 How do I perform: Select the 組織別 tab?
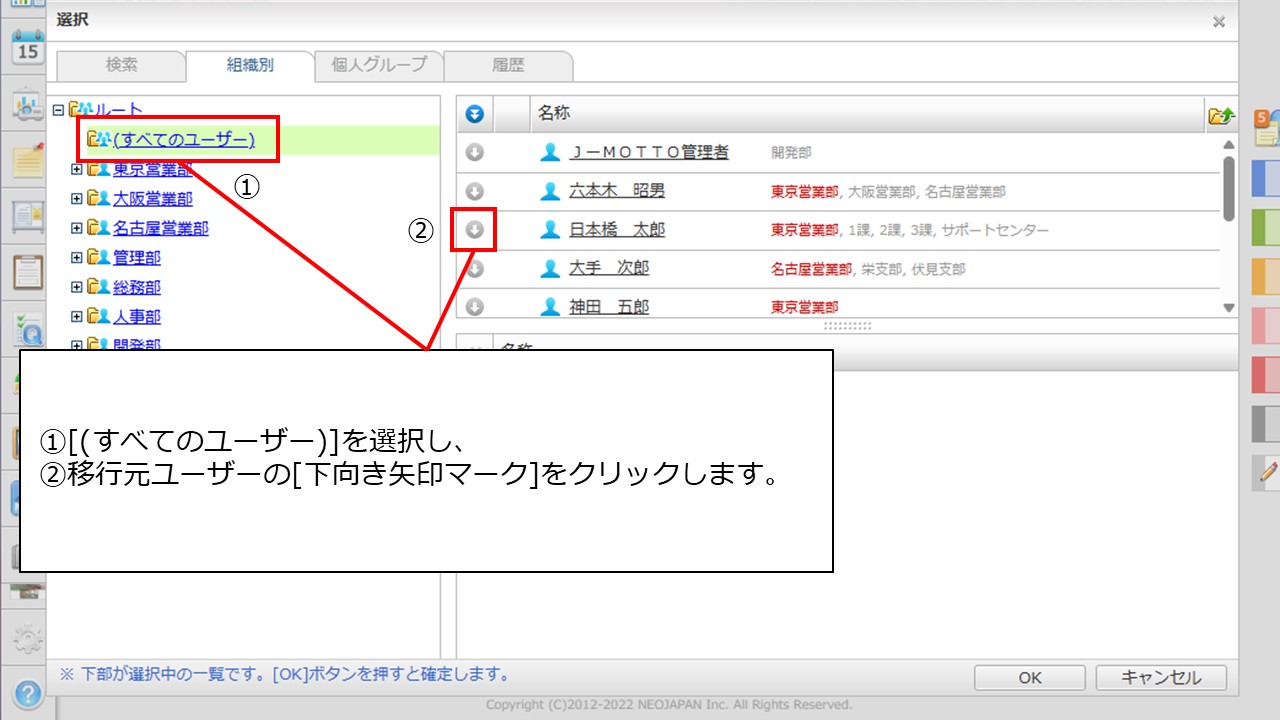(x=250, y=65)
